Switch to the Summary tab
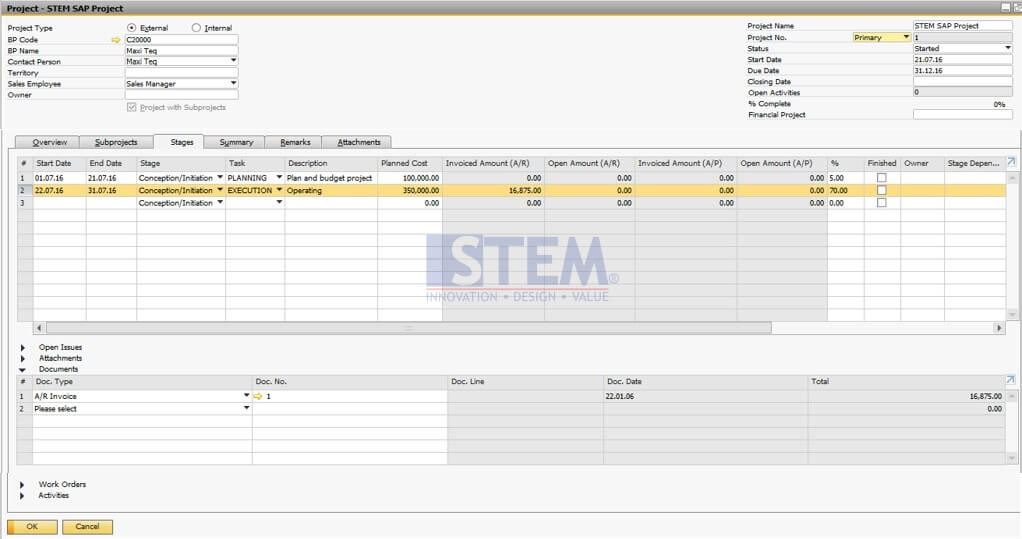 [235, 142]
